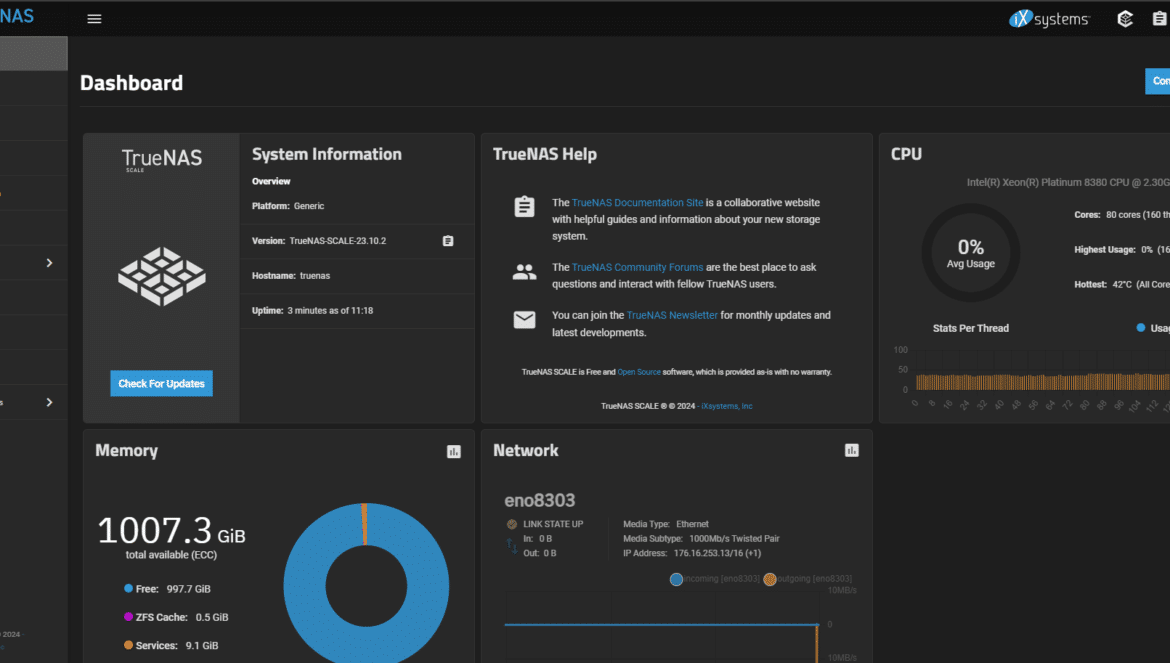The height and width of the screenshot is (663, 1170).
Task: Click Check For Updates button
Action: [x=161, y=383]
